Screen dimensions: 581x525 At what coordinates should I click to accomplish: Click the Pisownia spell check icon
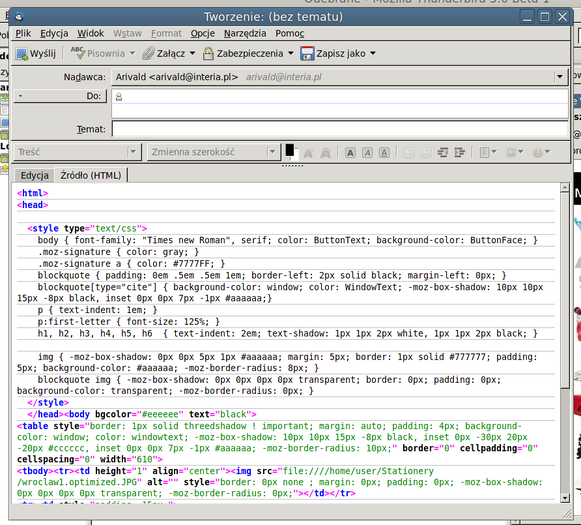[78, 54]
